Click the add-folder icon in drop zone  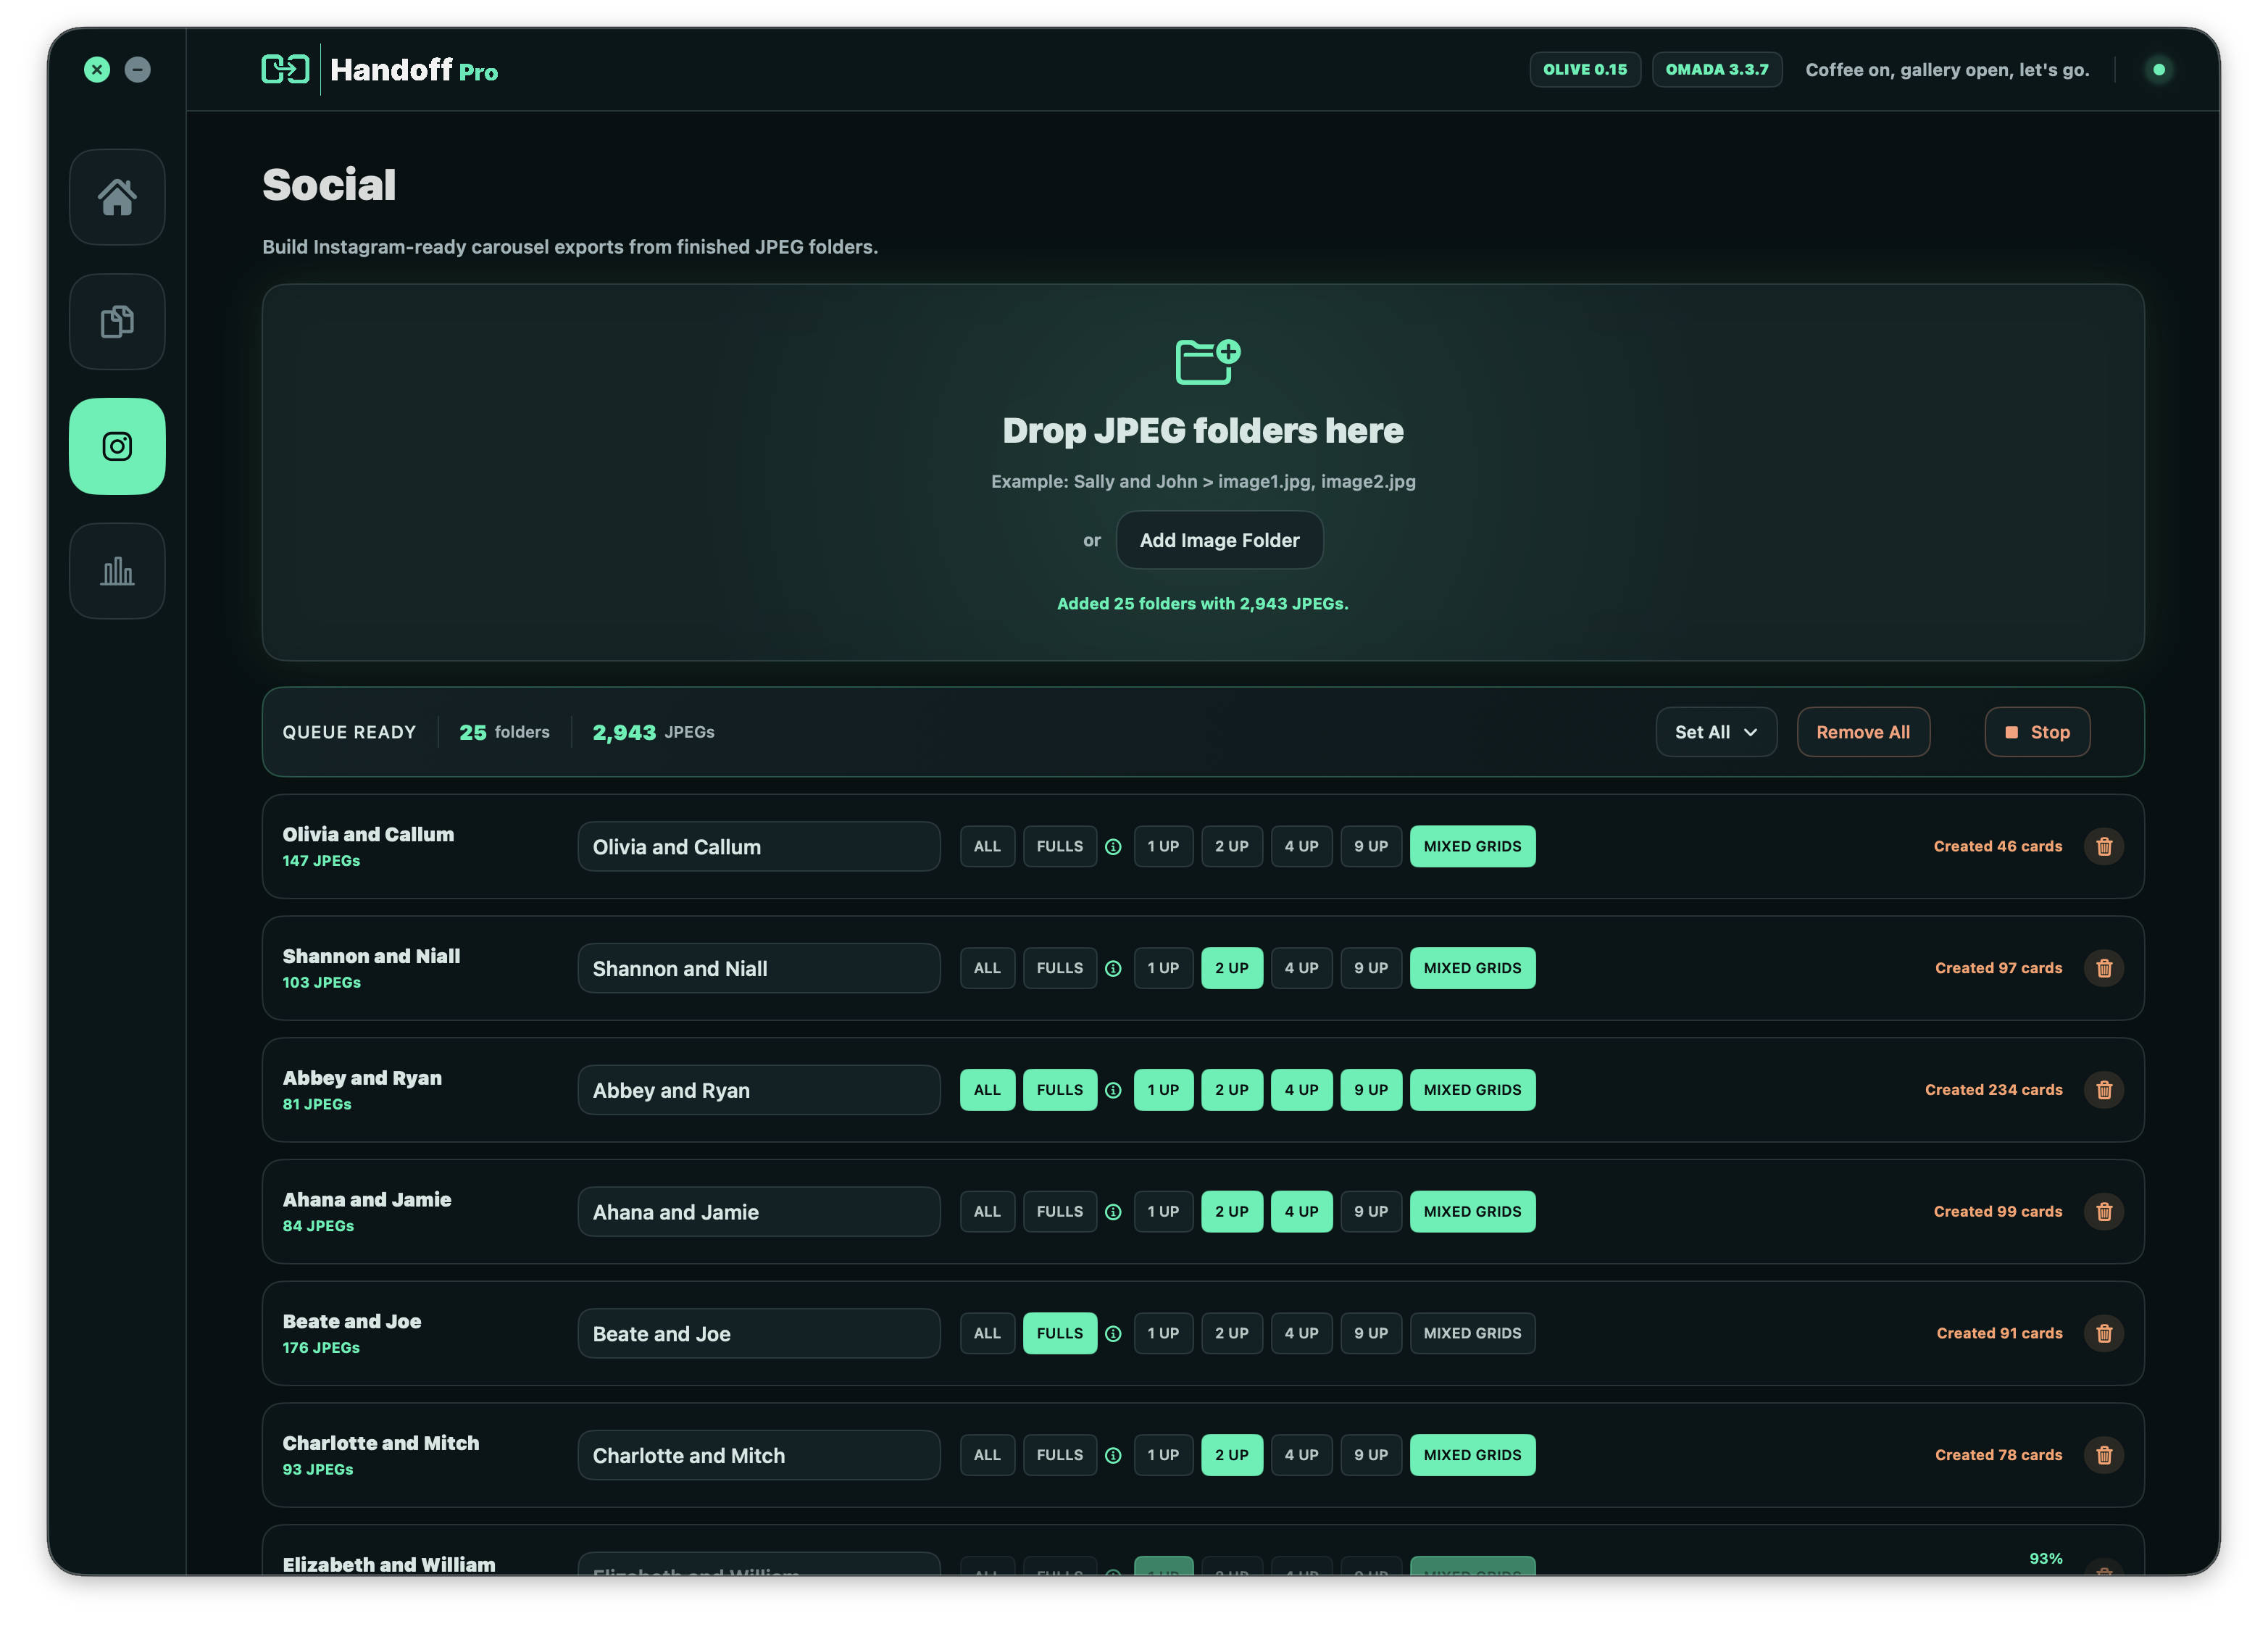coord(1207,361)
